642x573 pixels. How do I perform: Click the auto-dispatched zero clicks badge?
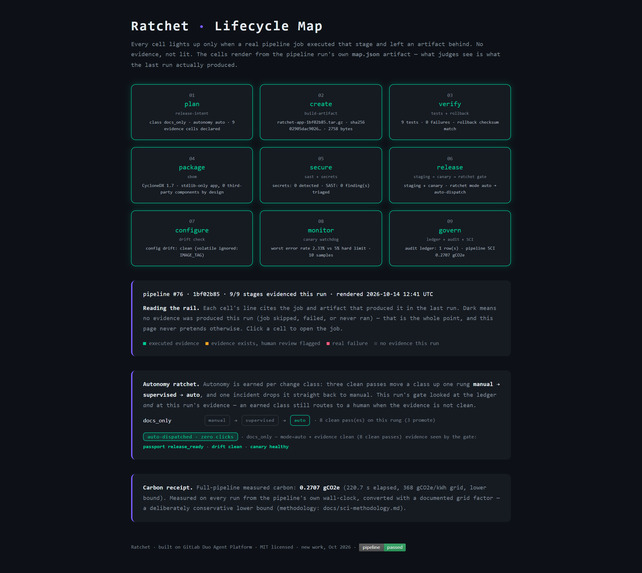pos(190,437)
